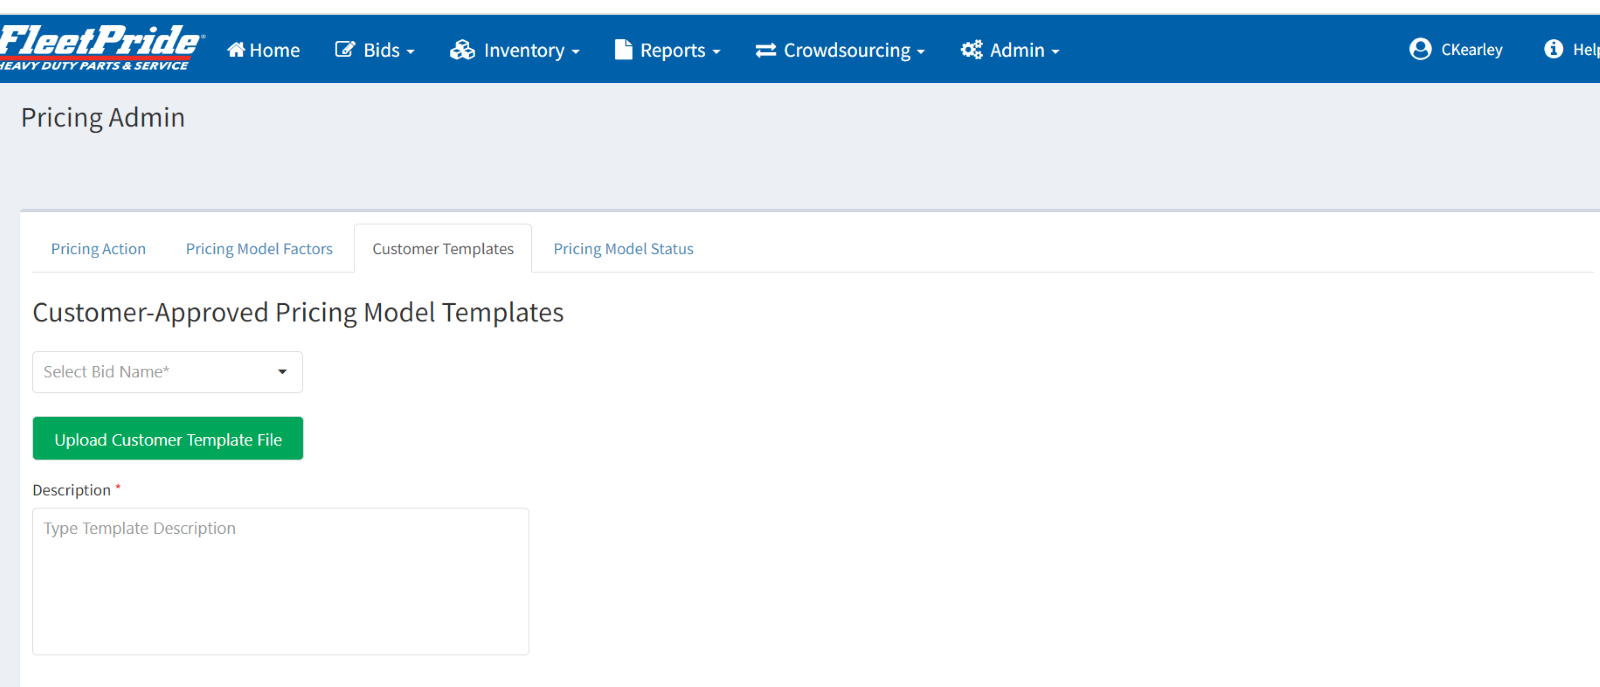Open the Select Bid Name combo box

168,372
